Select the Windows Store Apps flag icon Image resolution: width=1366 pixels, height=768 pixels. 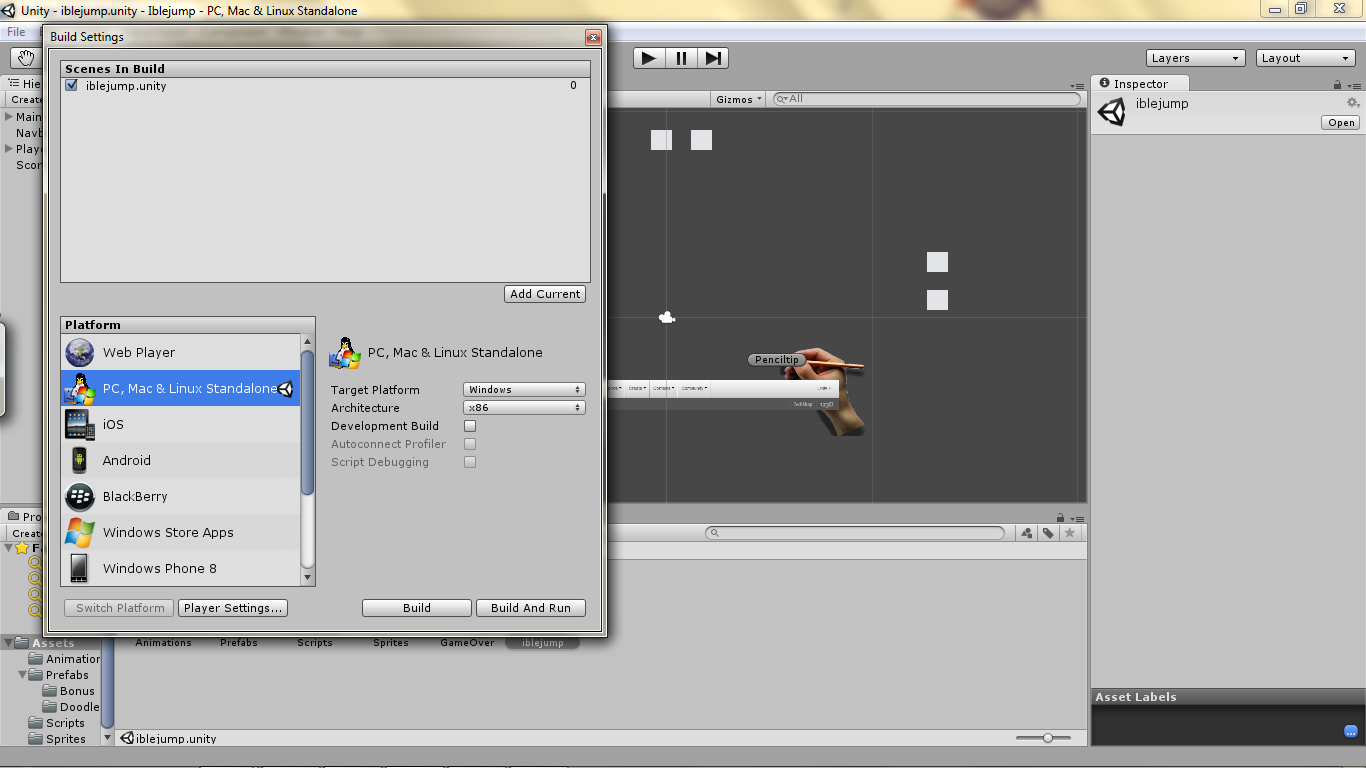coord(80,532)
